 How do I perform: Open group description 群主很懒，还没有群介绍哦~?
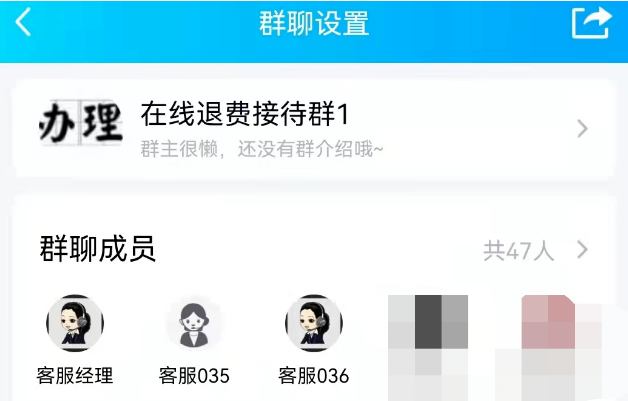[262, 149]
